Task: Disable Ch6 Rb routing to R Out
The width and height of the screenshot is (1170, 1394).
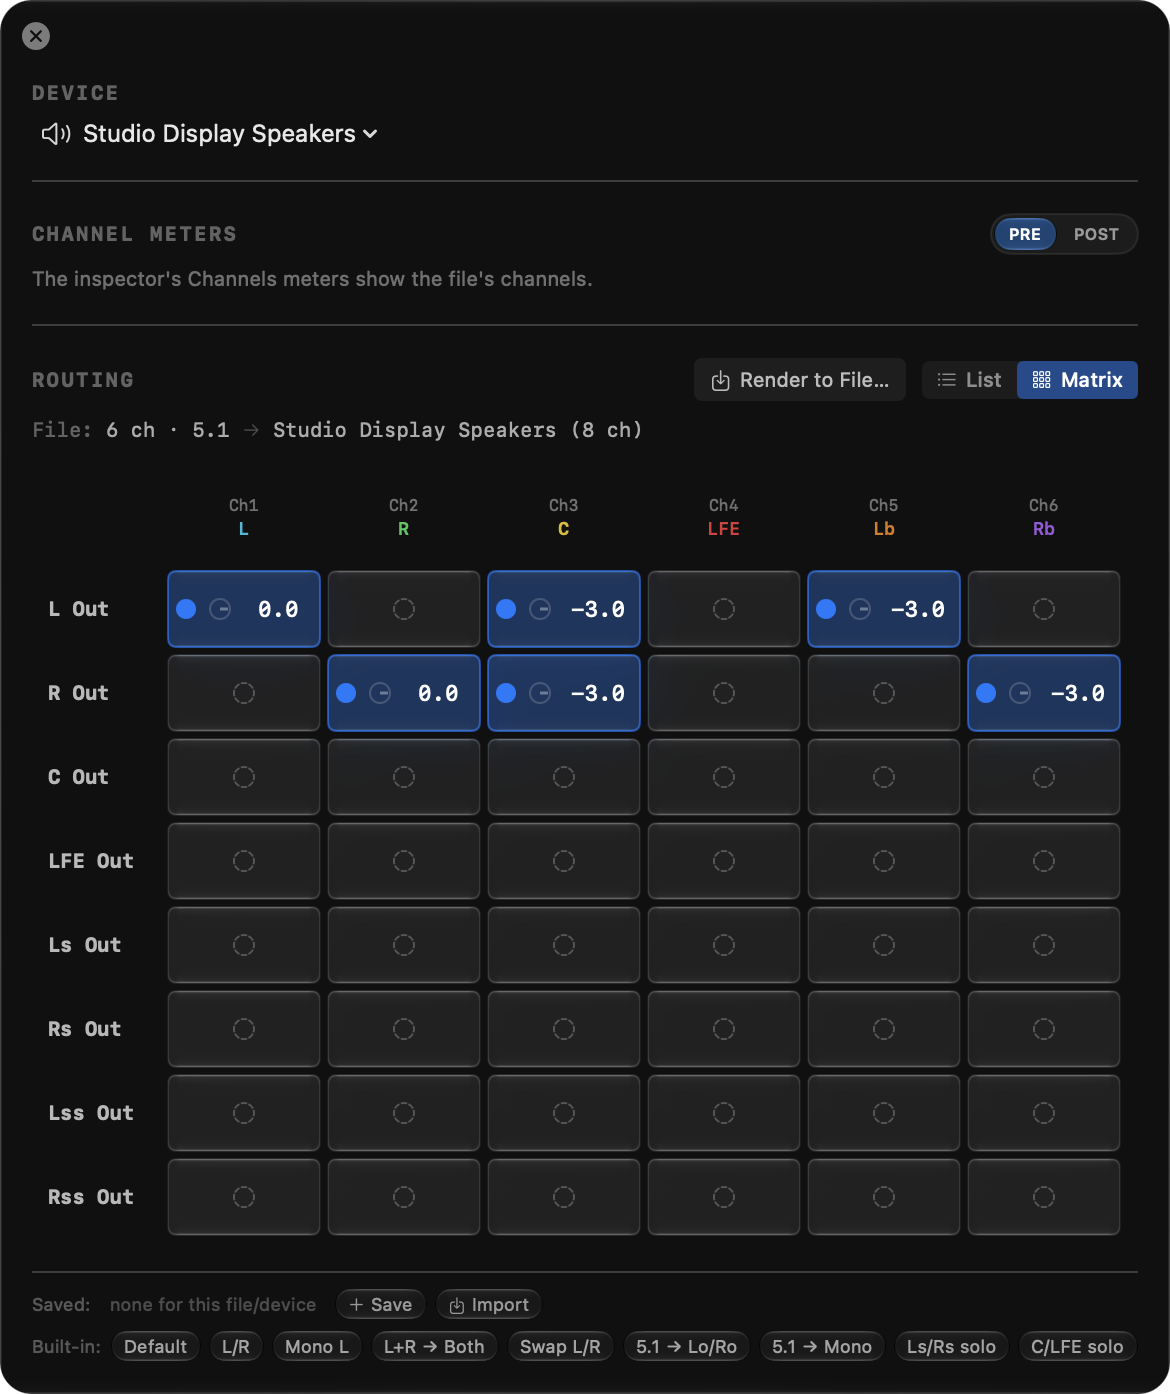Action: coord(986,693)
